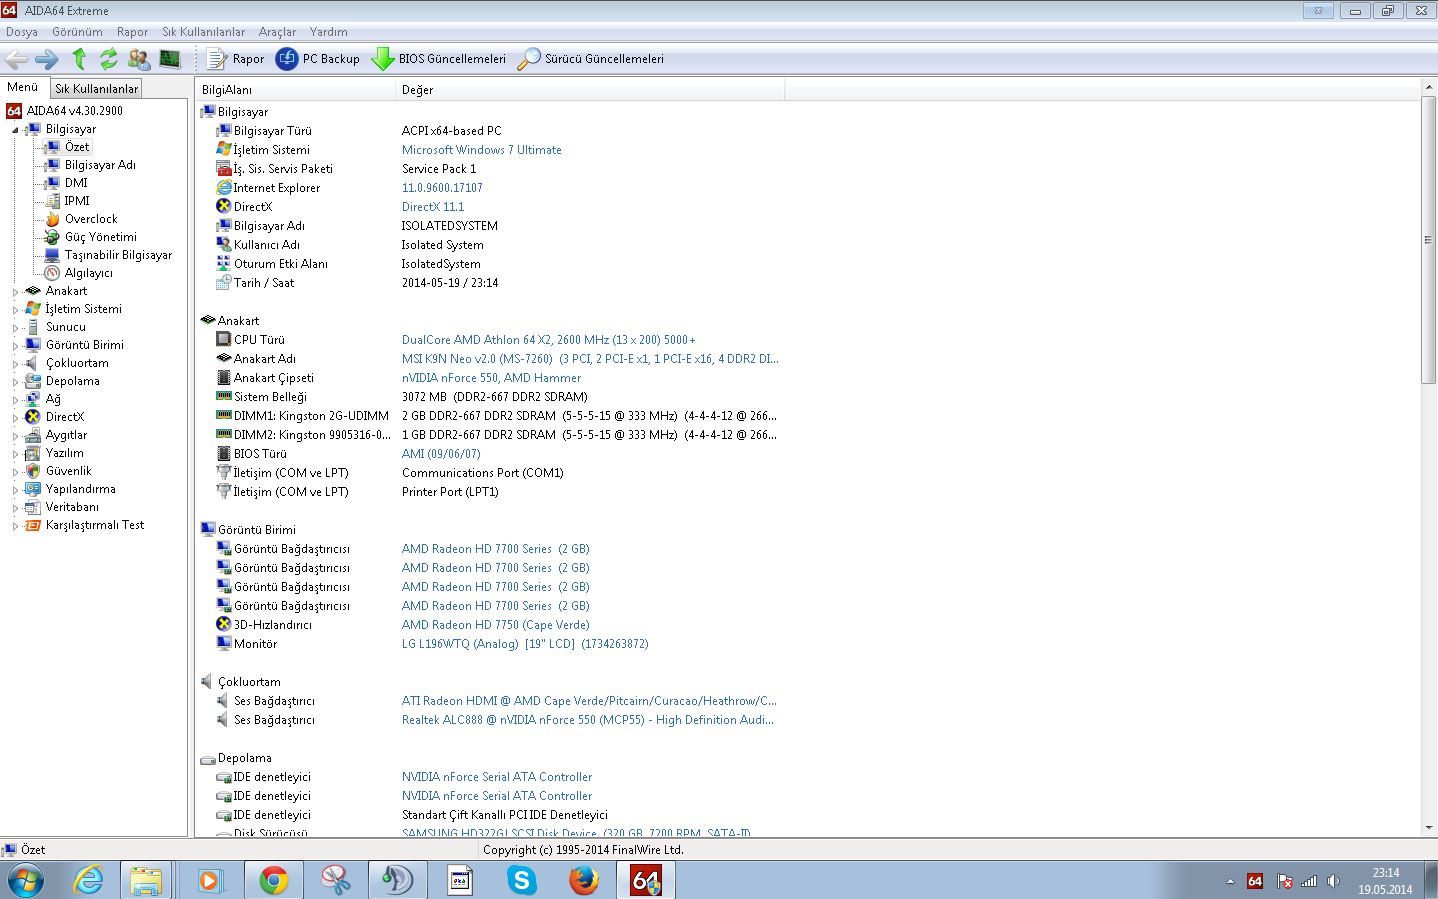Click the Veritabanı tree icon
Image resolution: width=1438 pixels, height=899 pixels.
pos(33,507)
